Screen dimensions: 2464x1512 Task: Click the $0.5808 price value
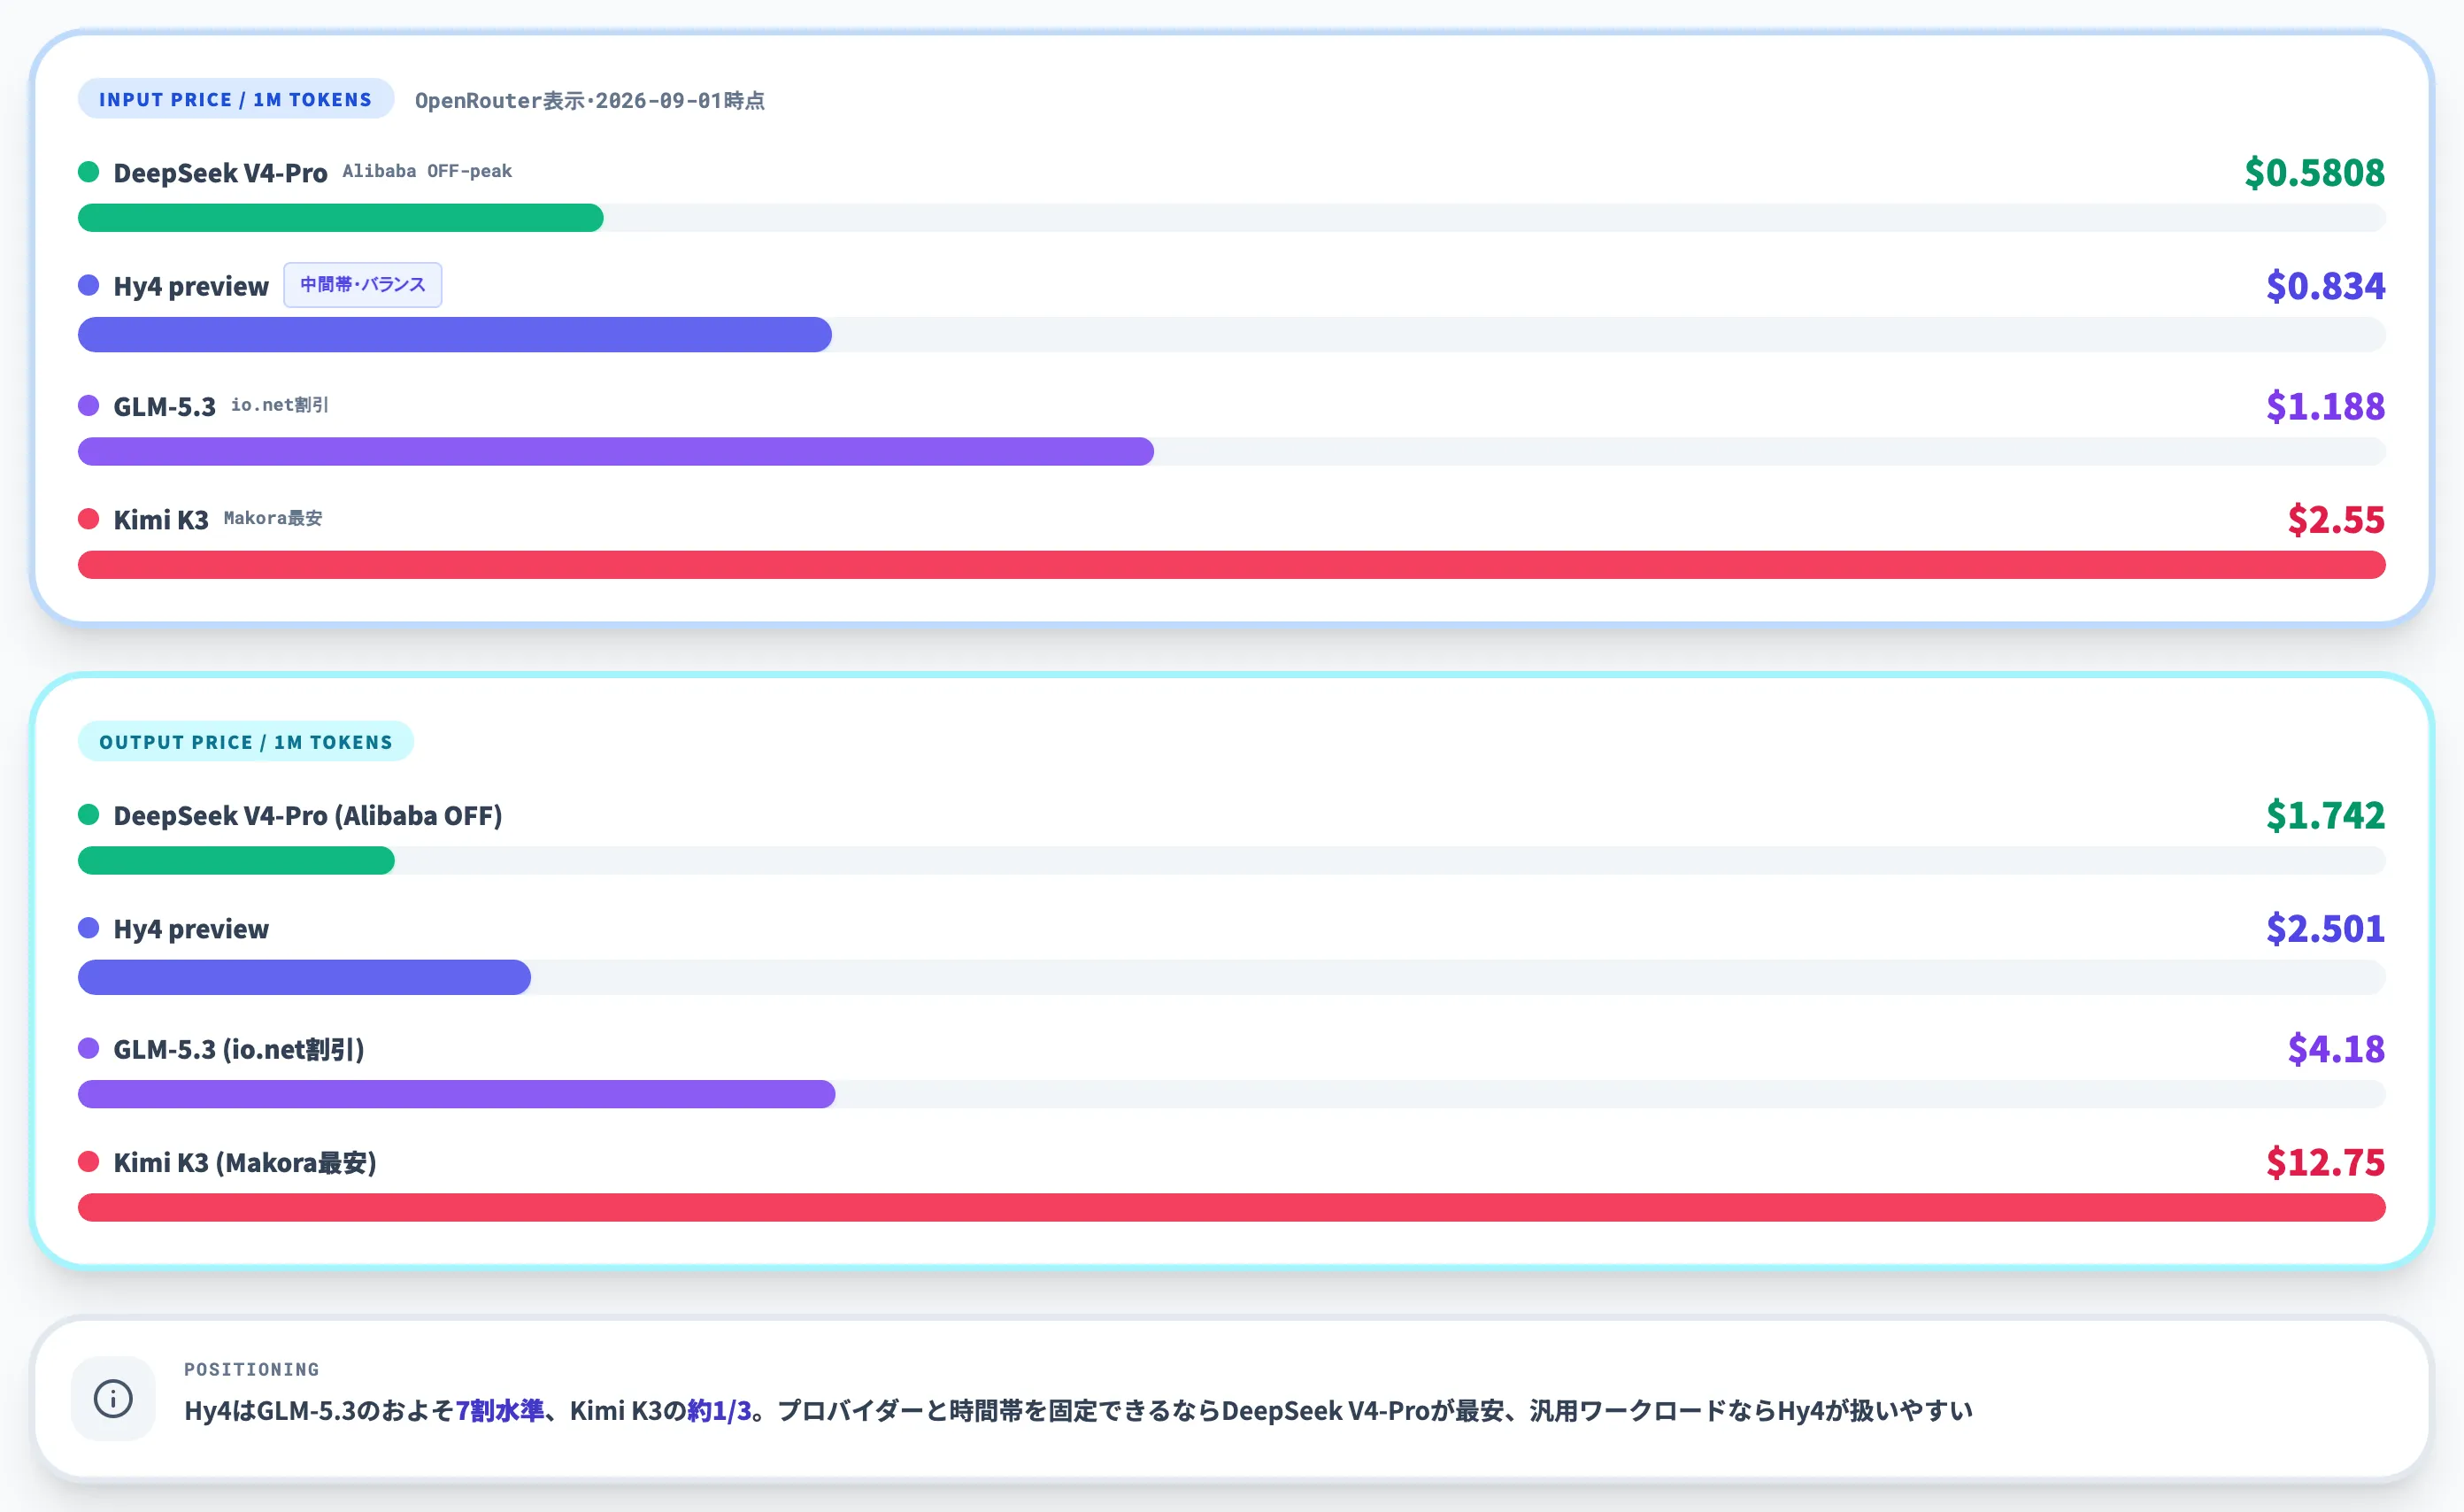(x=2314, y=173)
